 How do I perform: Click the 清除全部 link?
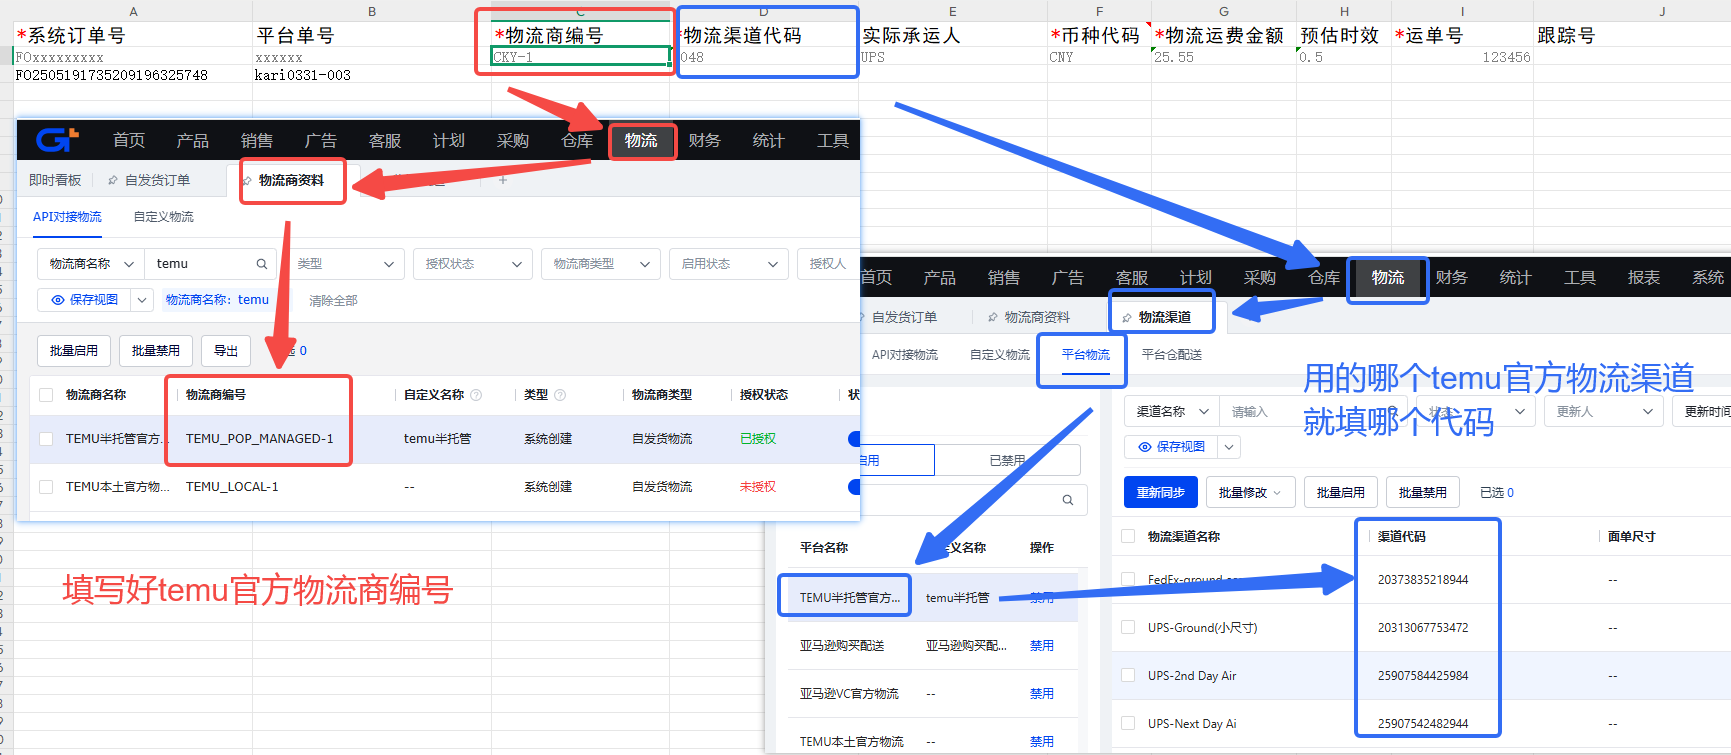[x=333, y=301]
